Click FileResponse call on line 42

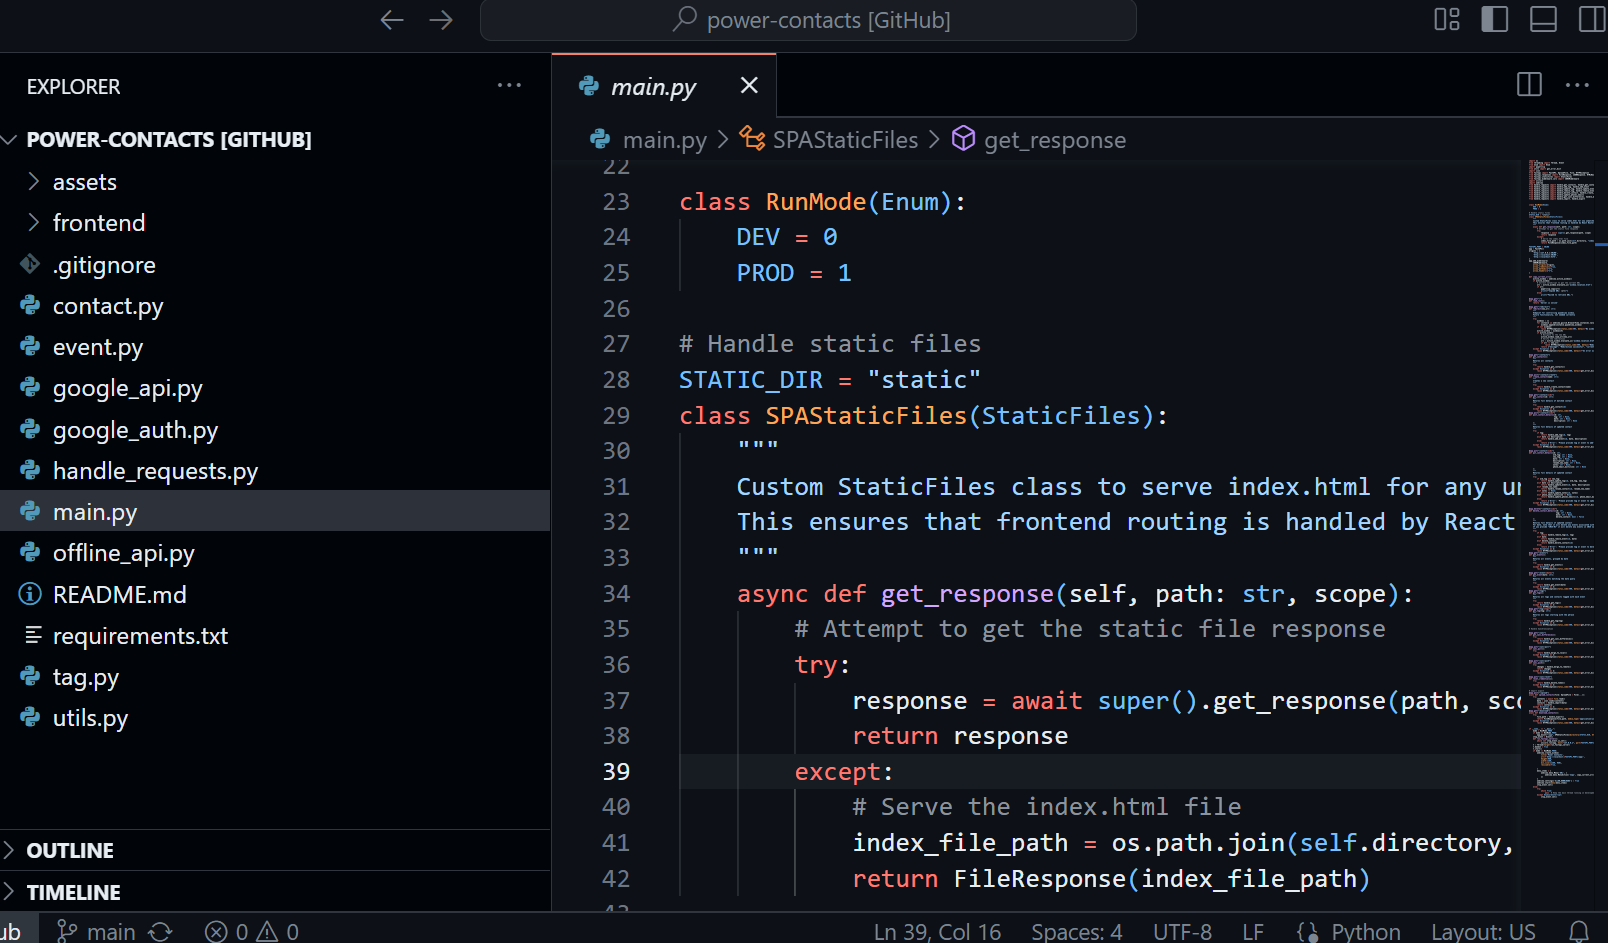1040,879
